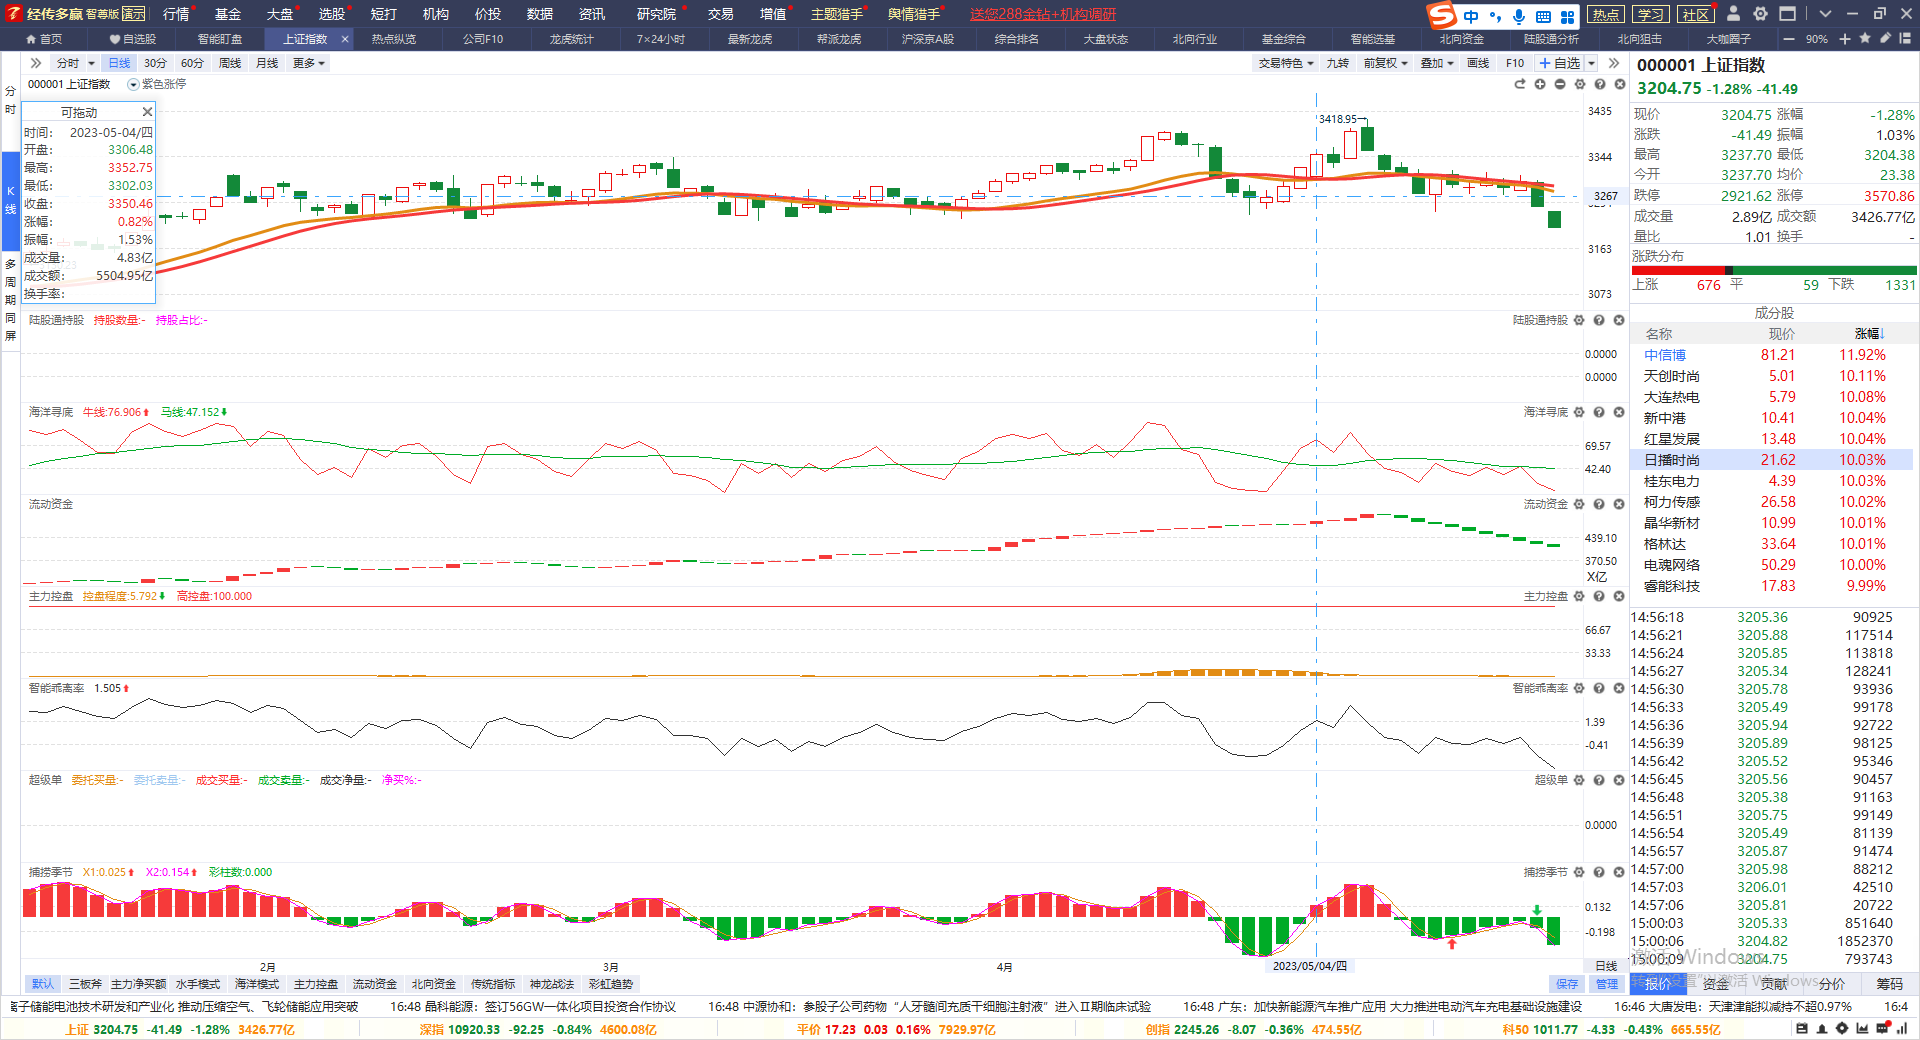1920x1040 pixels.
Task: Toggle Sogou soft keyboard button
Action: 1543,17
